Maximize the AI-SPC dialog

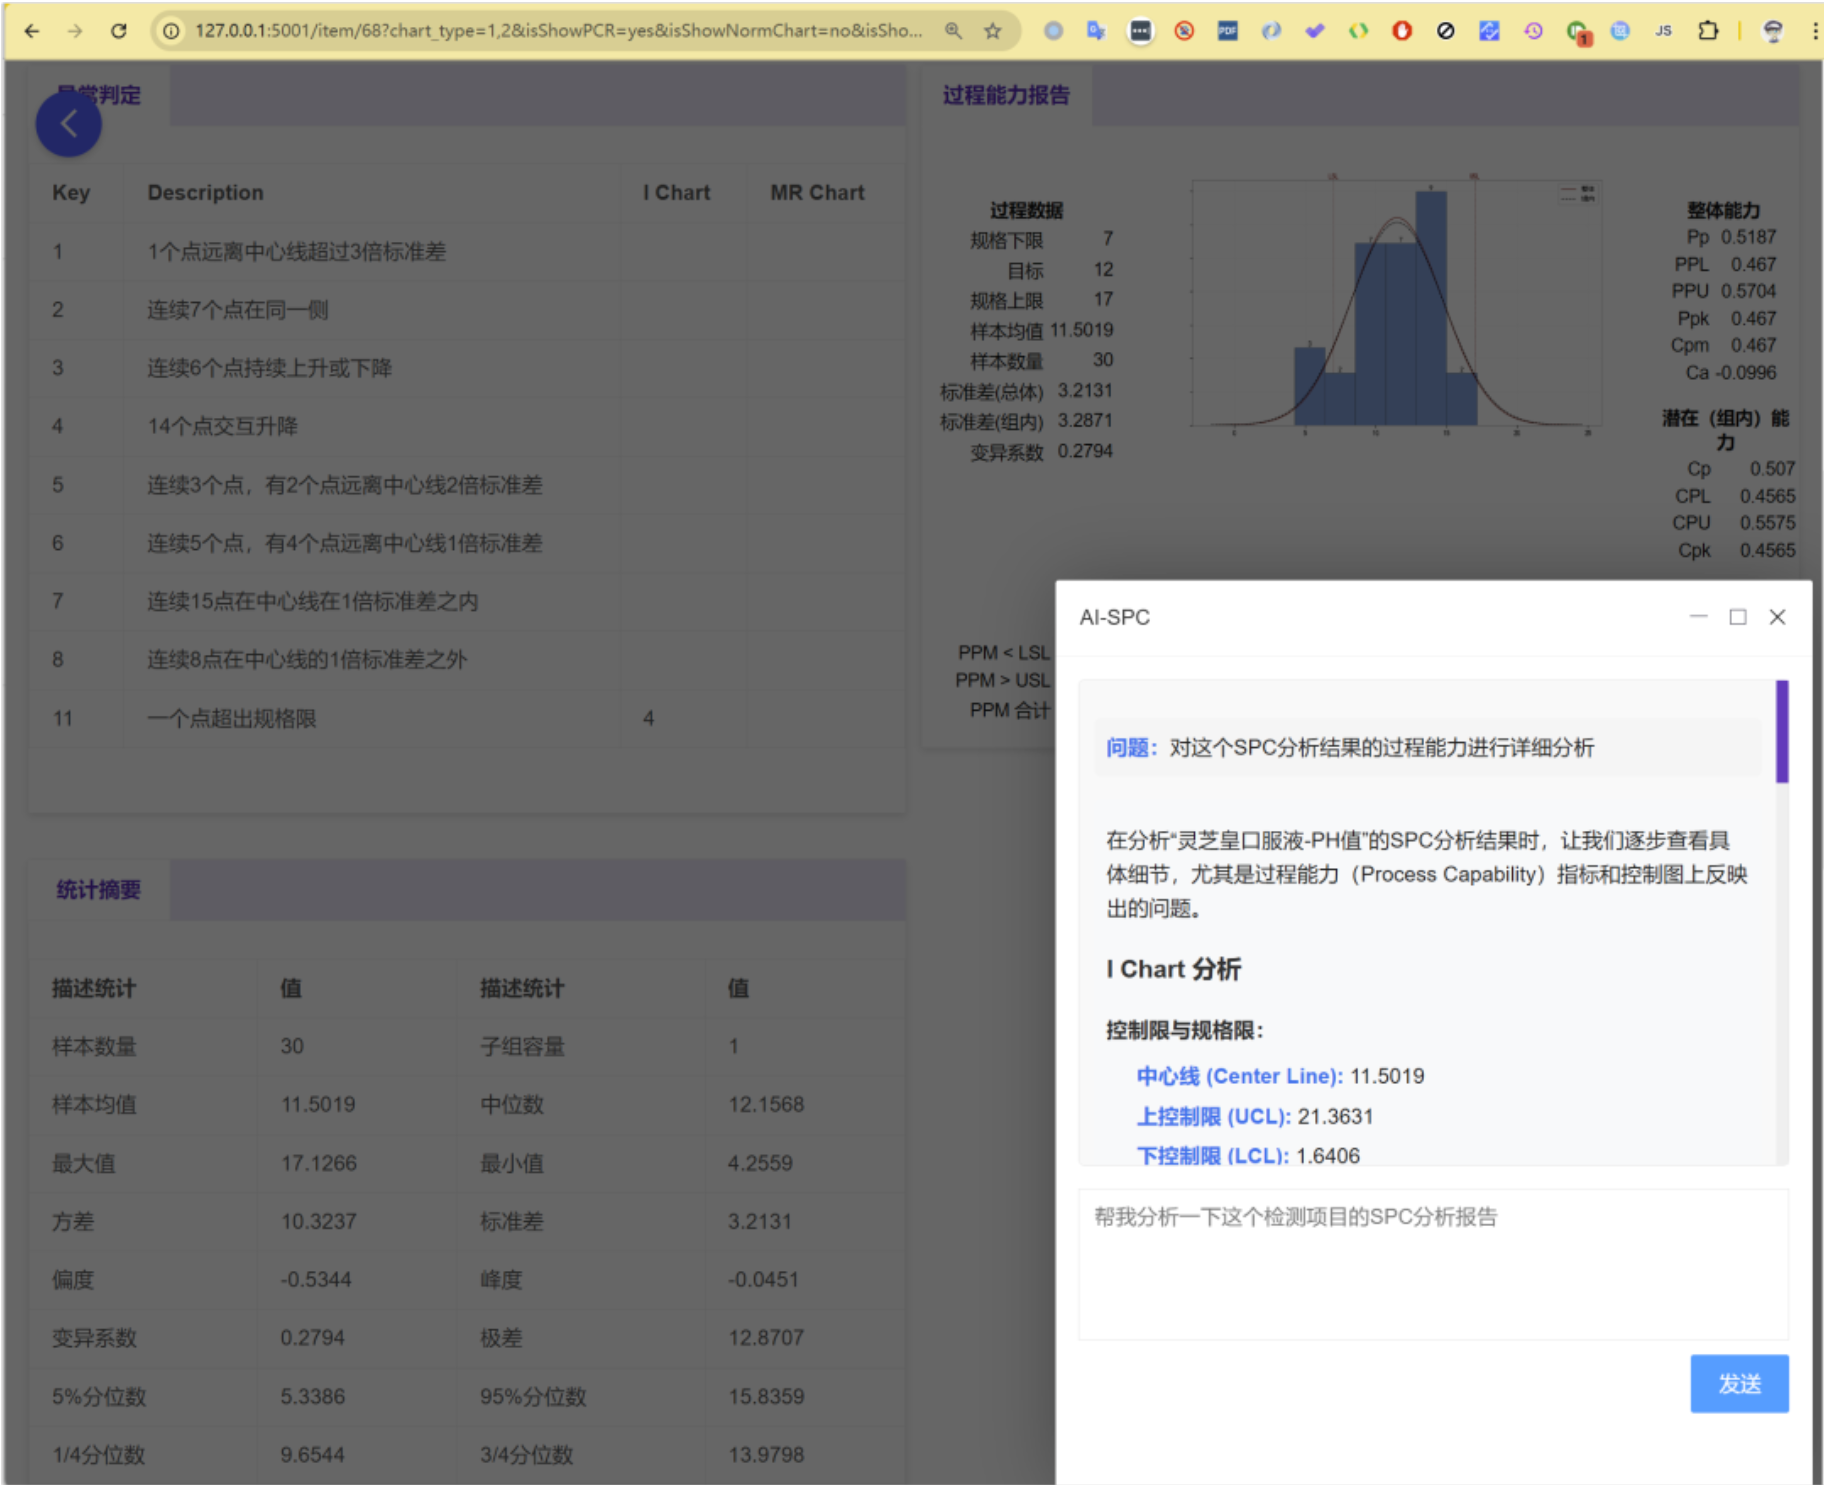click(x=1738, y=617)
